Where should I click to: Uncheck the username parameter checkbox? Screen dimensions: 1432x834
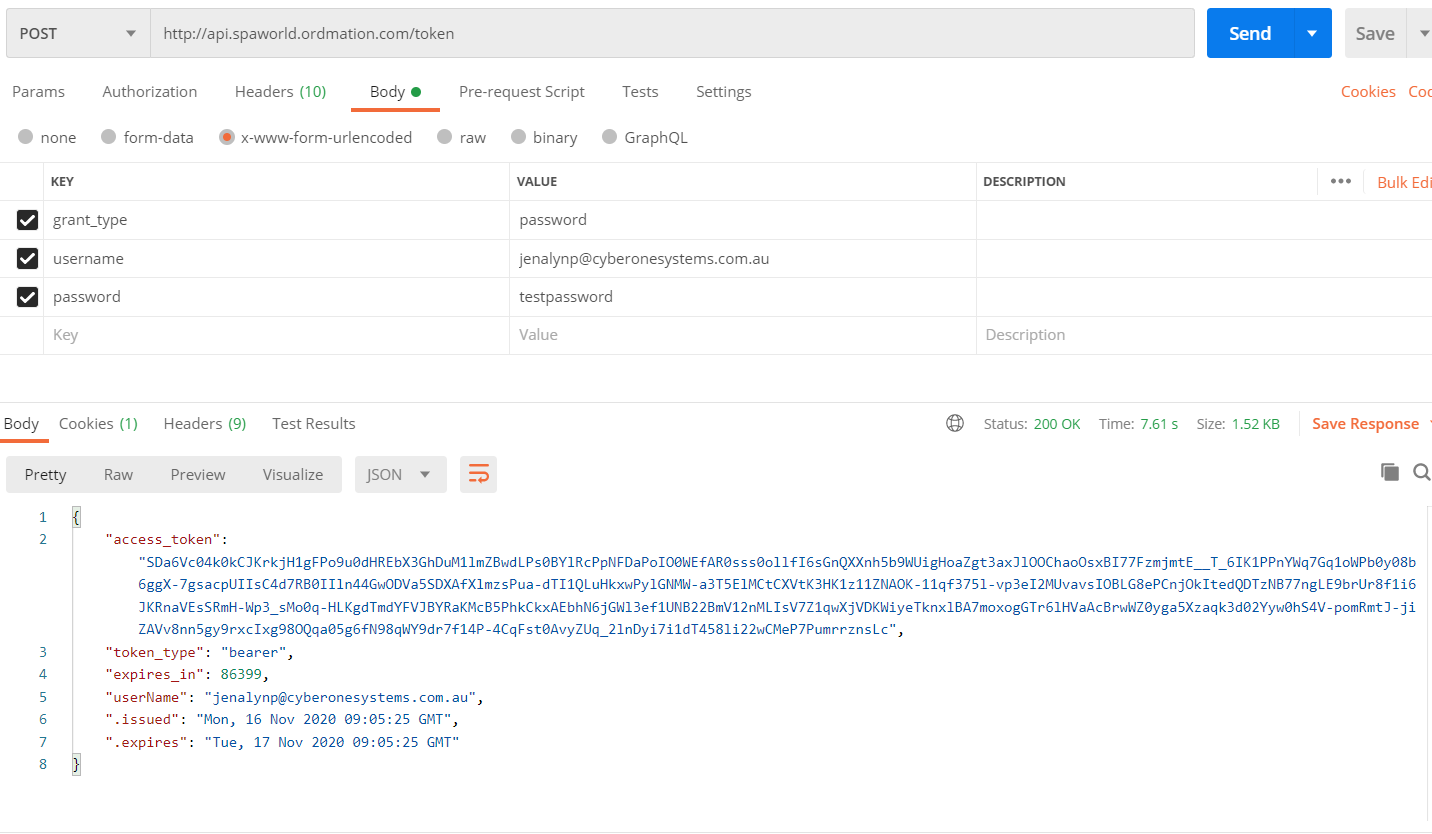[28, 259]
